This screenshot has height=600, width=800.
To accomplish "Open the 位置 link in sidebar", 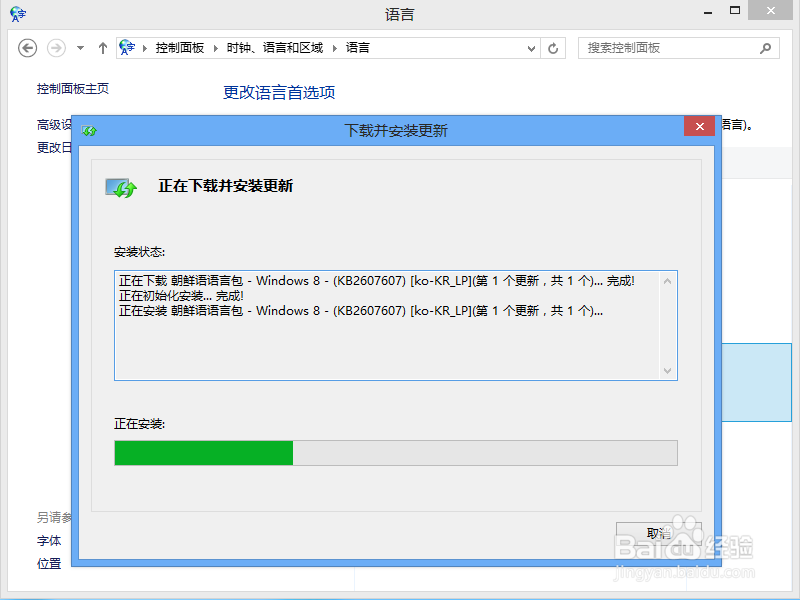I will point(49,564).
